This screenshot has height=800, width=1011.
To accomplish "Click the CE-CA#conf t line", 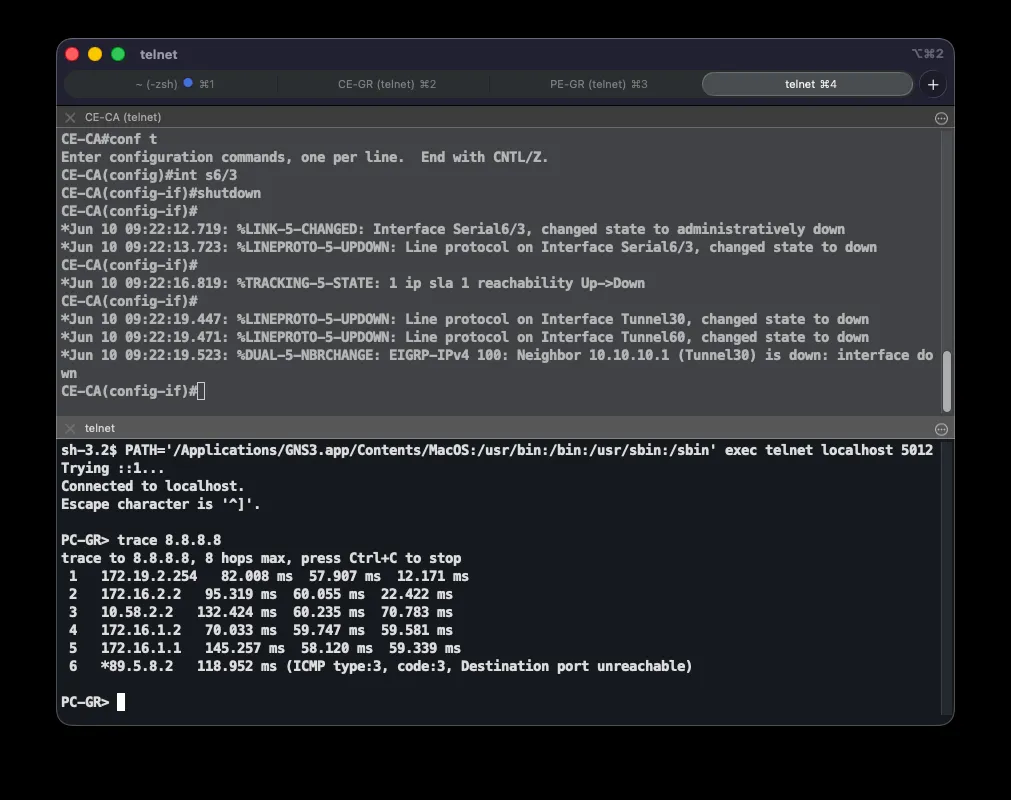I will tap(109, 139).
